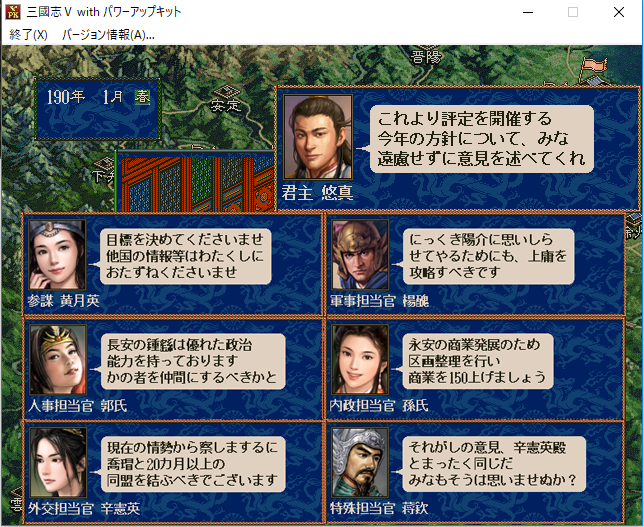
Task: Select diplomacy officer 辛憲英's portrait
Action: (x=58, y=463)
